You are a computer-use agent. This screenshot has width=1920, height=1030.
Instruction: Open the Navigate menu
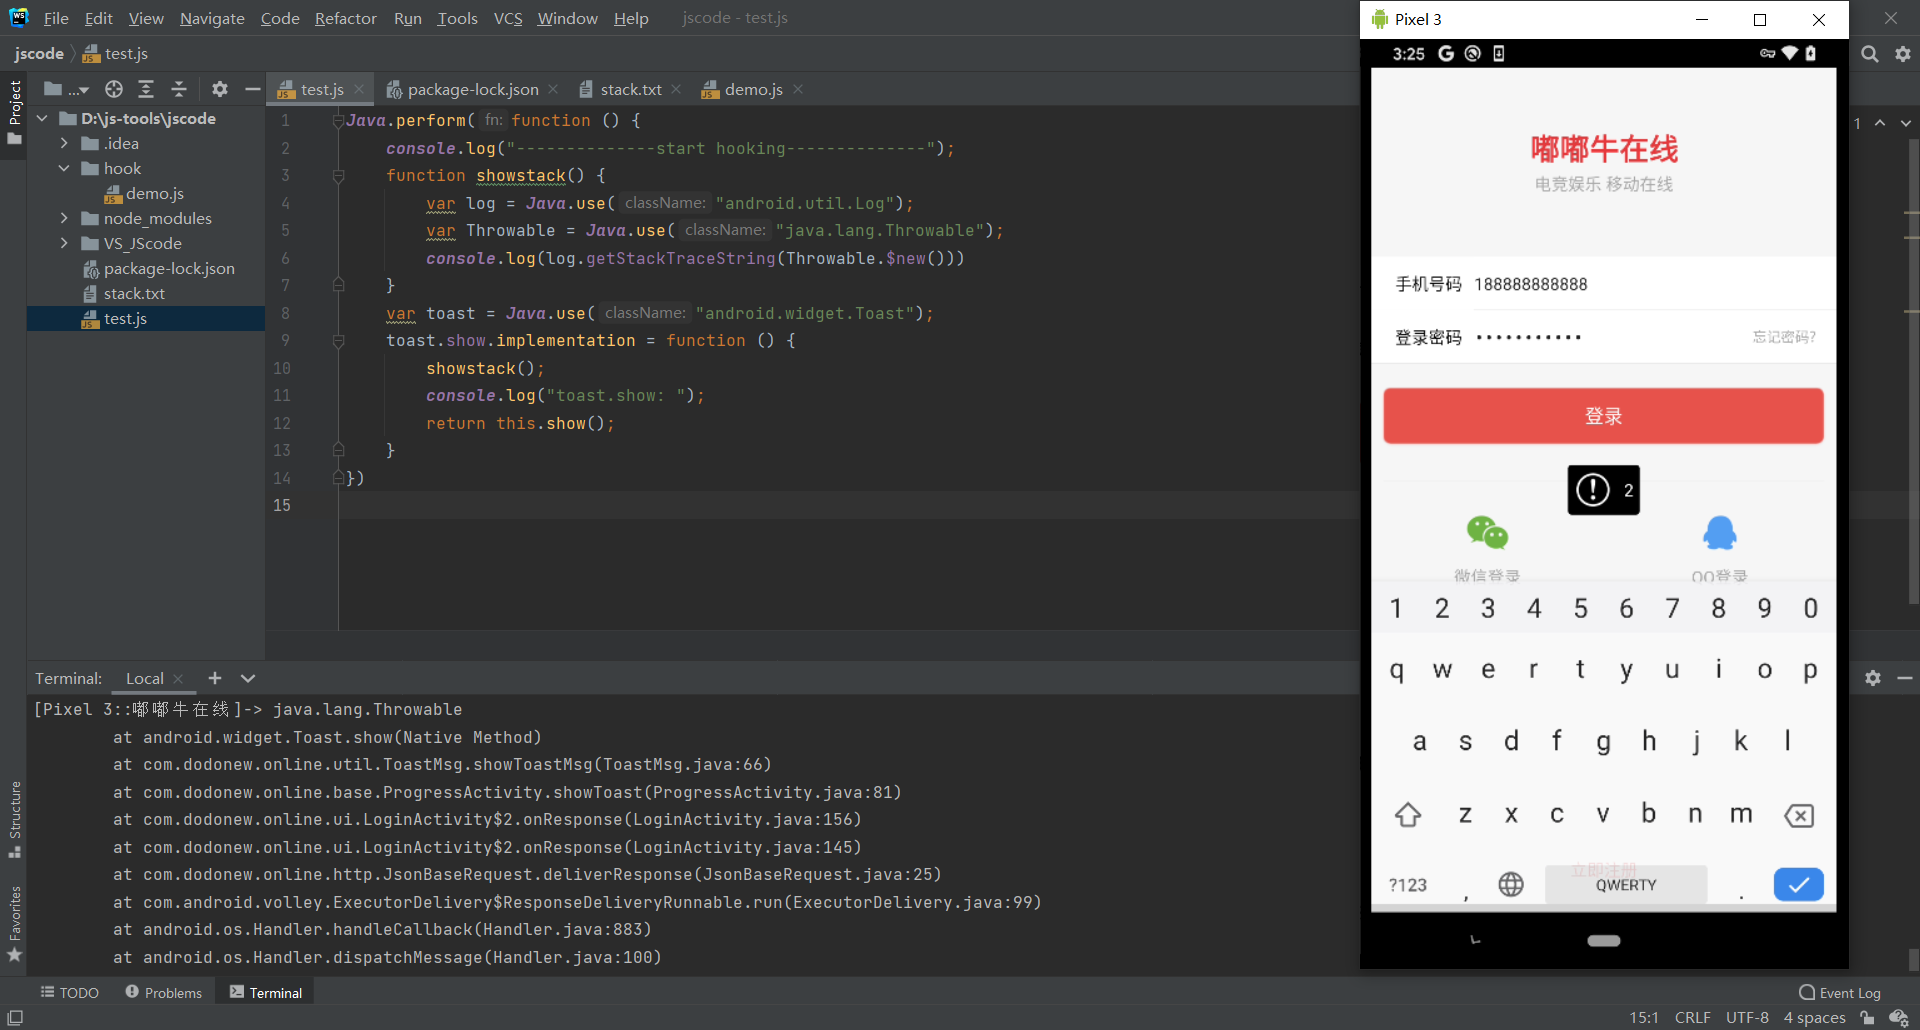tap(212, 18)
